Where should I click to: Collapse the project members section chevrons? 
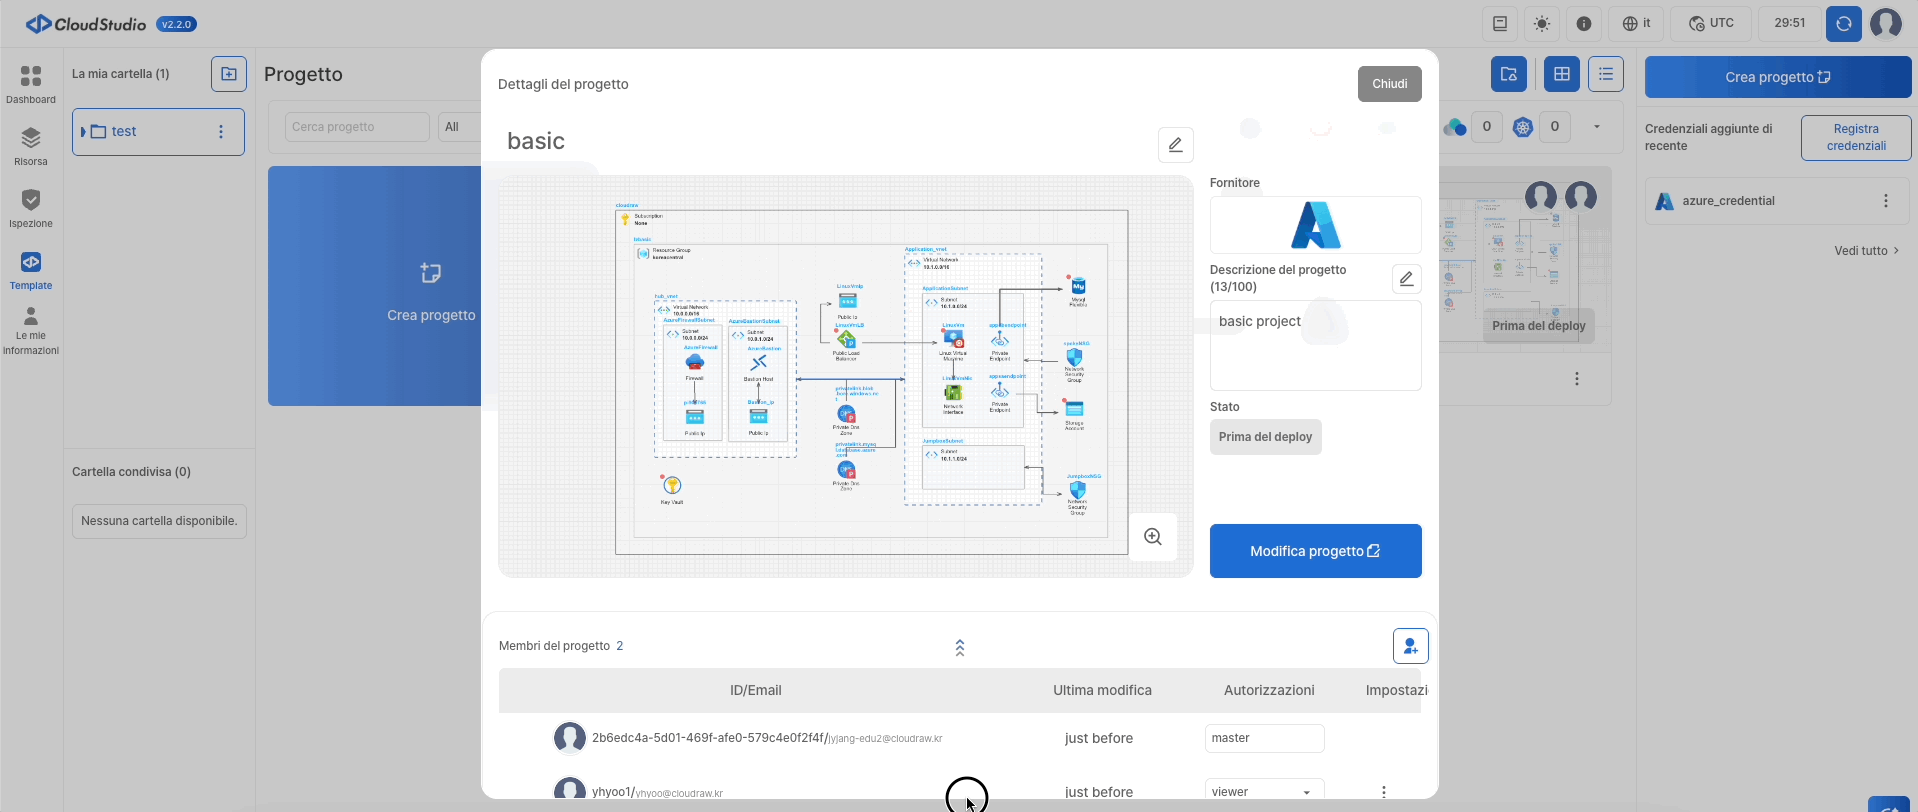pos(960,648)
